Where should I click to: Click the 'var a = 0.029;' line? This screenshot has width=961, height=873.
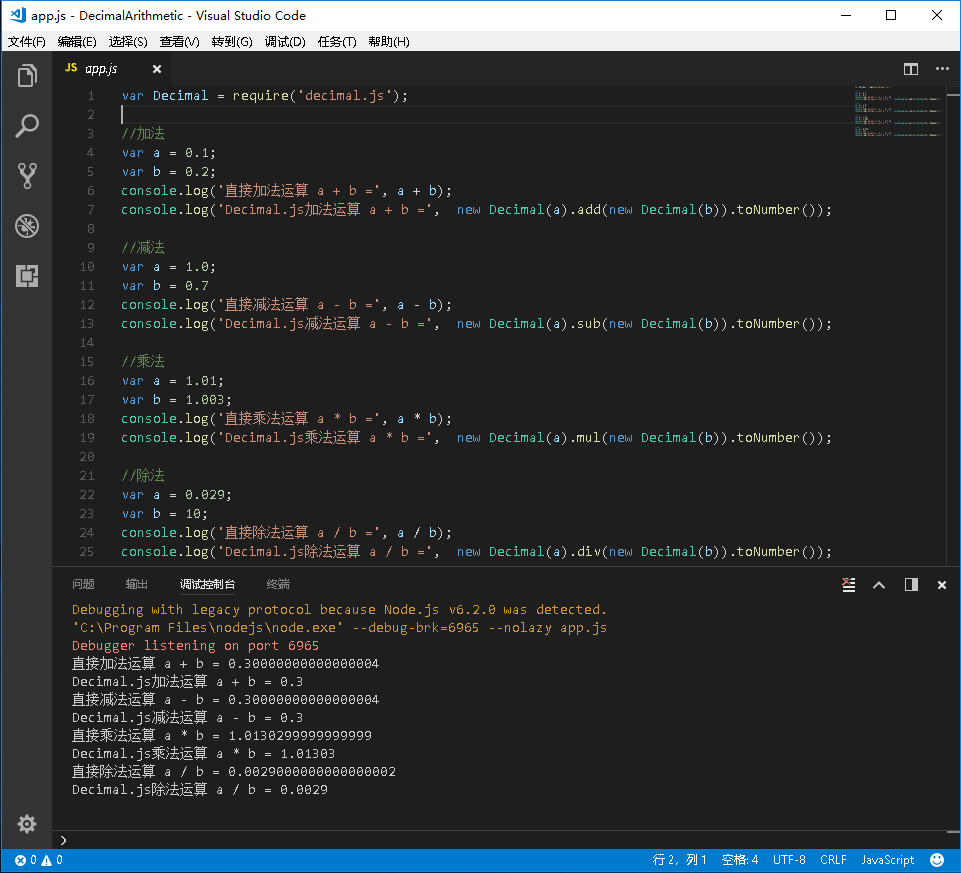pyautogui.click(x=177, y=495)
